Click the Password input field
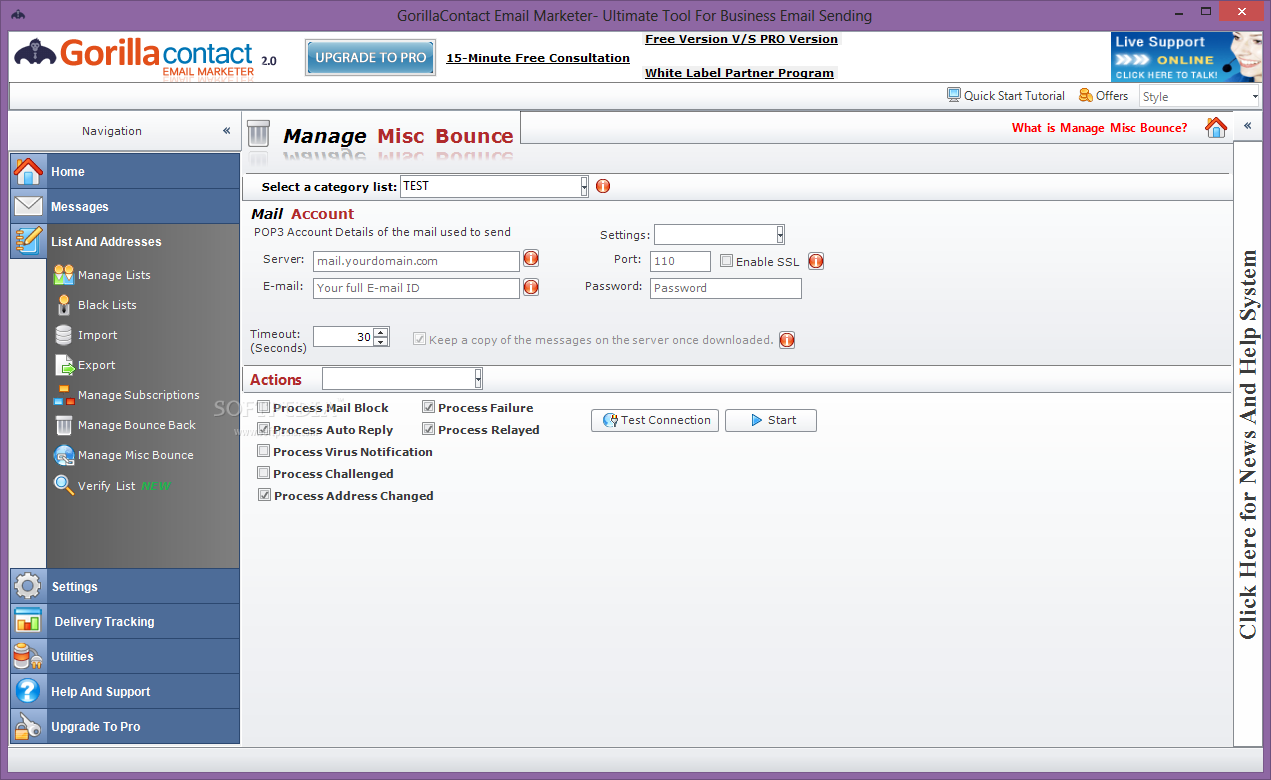Image resolution: width=1271 pixels, height=780 pixels. [x=726, y=288]
